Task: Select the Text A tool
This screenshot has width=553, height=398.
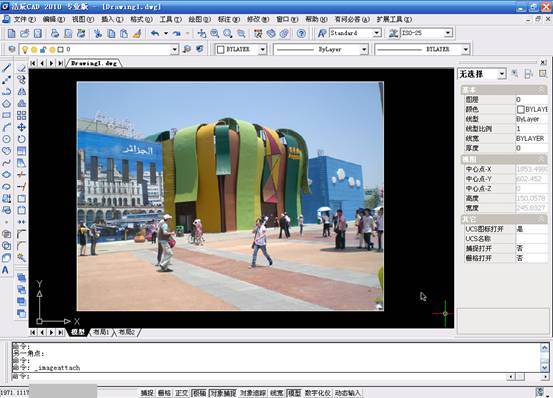Action: (x=6, y=270)
